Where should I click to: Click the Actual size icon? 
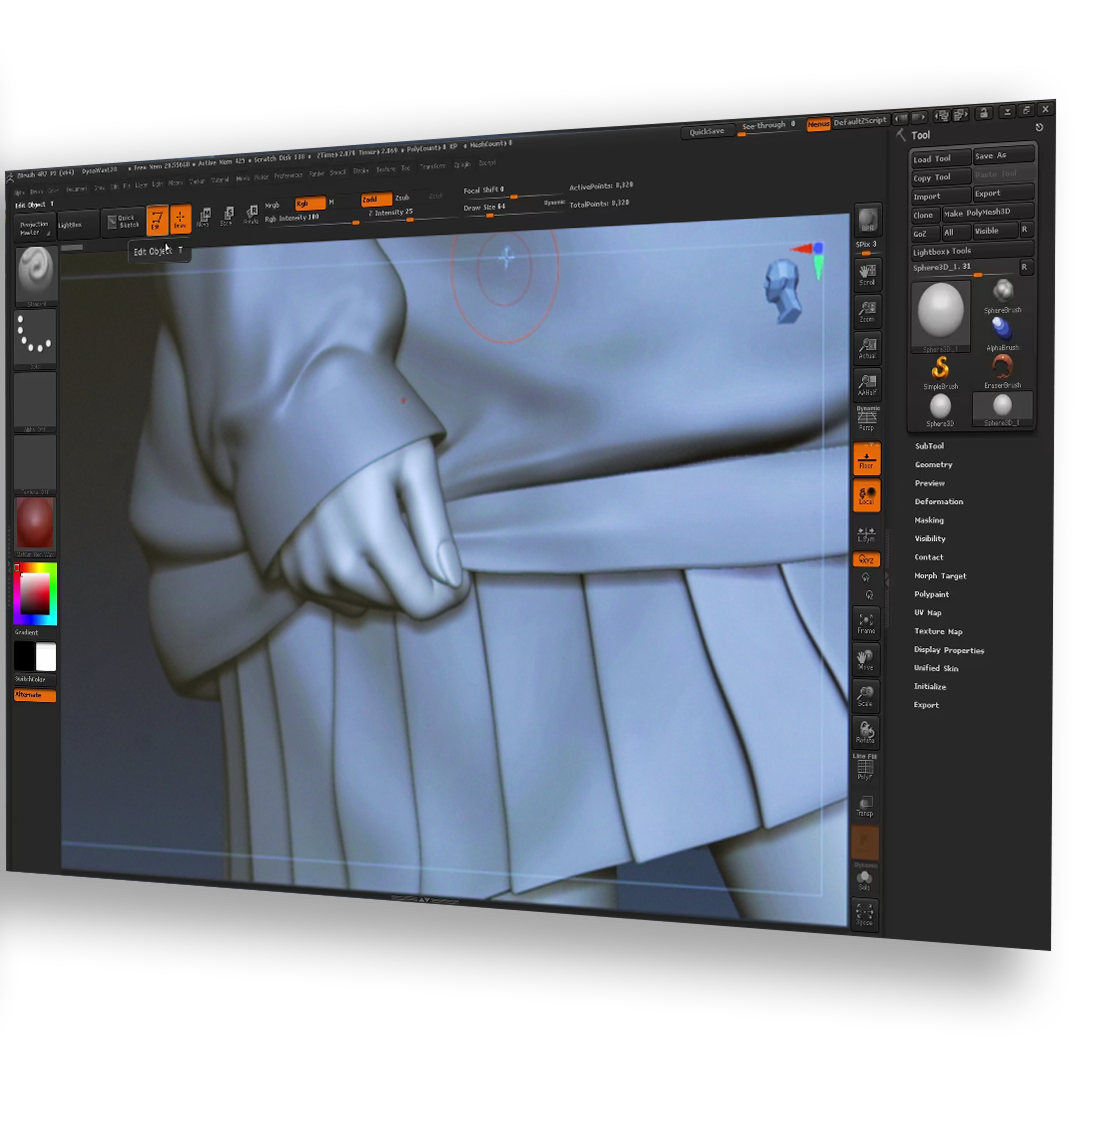coord(868,348)
